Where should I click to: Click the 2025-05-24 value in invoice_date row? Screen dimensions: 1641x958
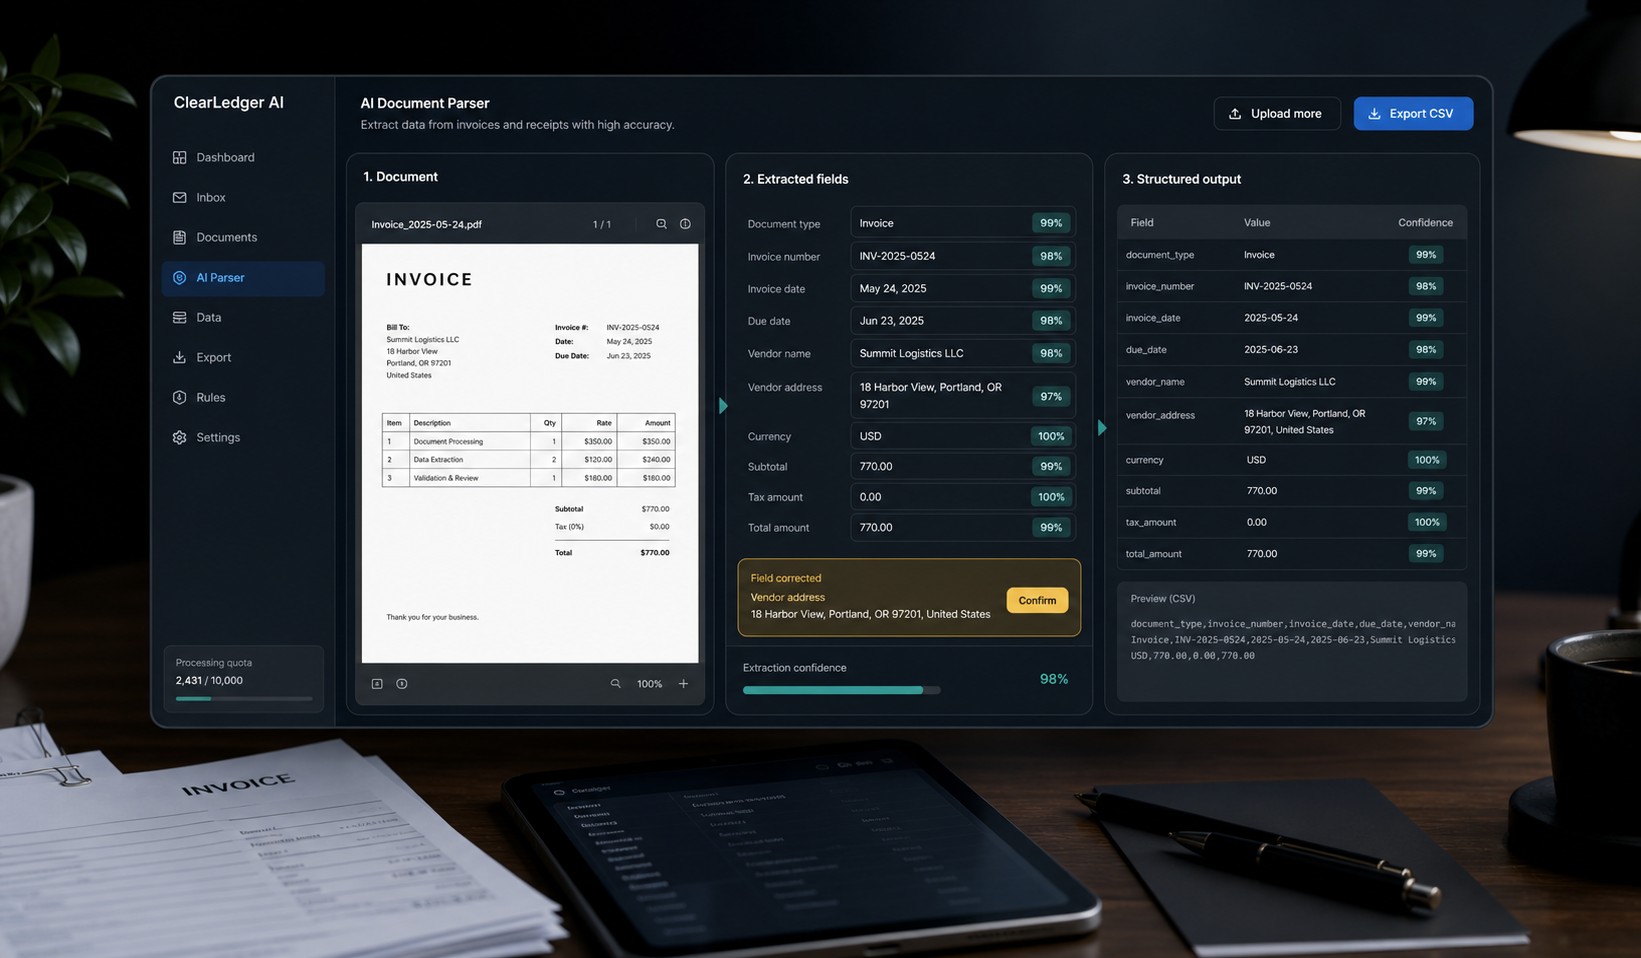click(x=1271, y=318)
